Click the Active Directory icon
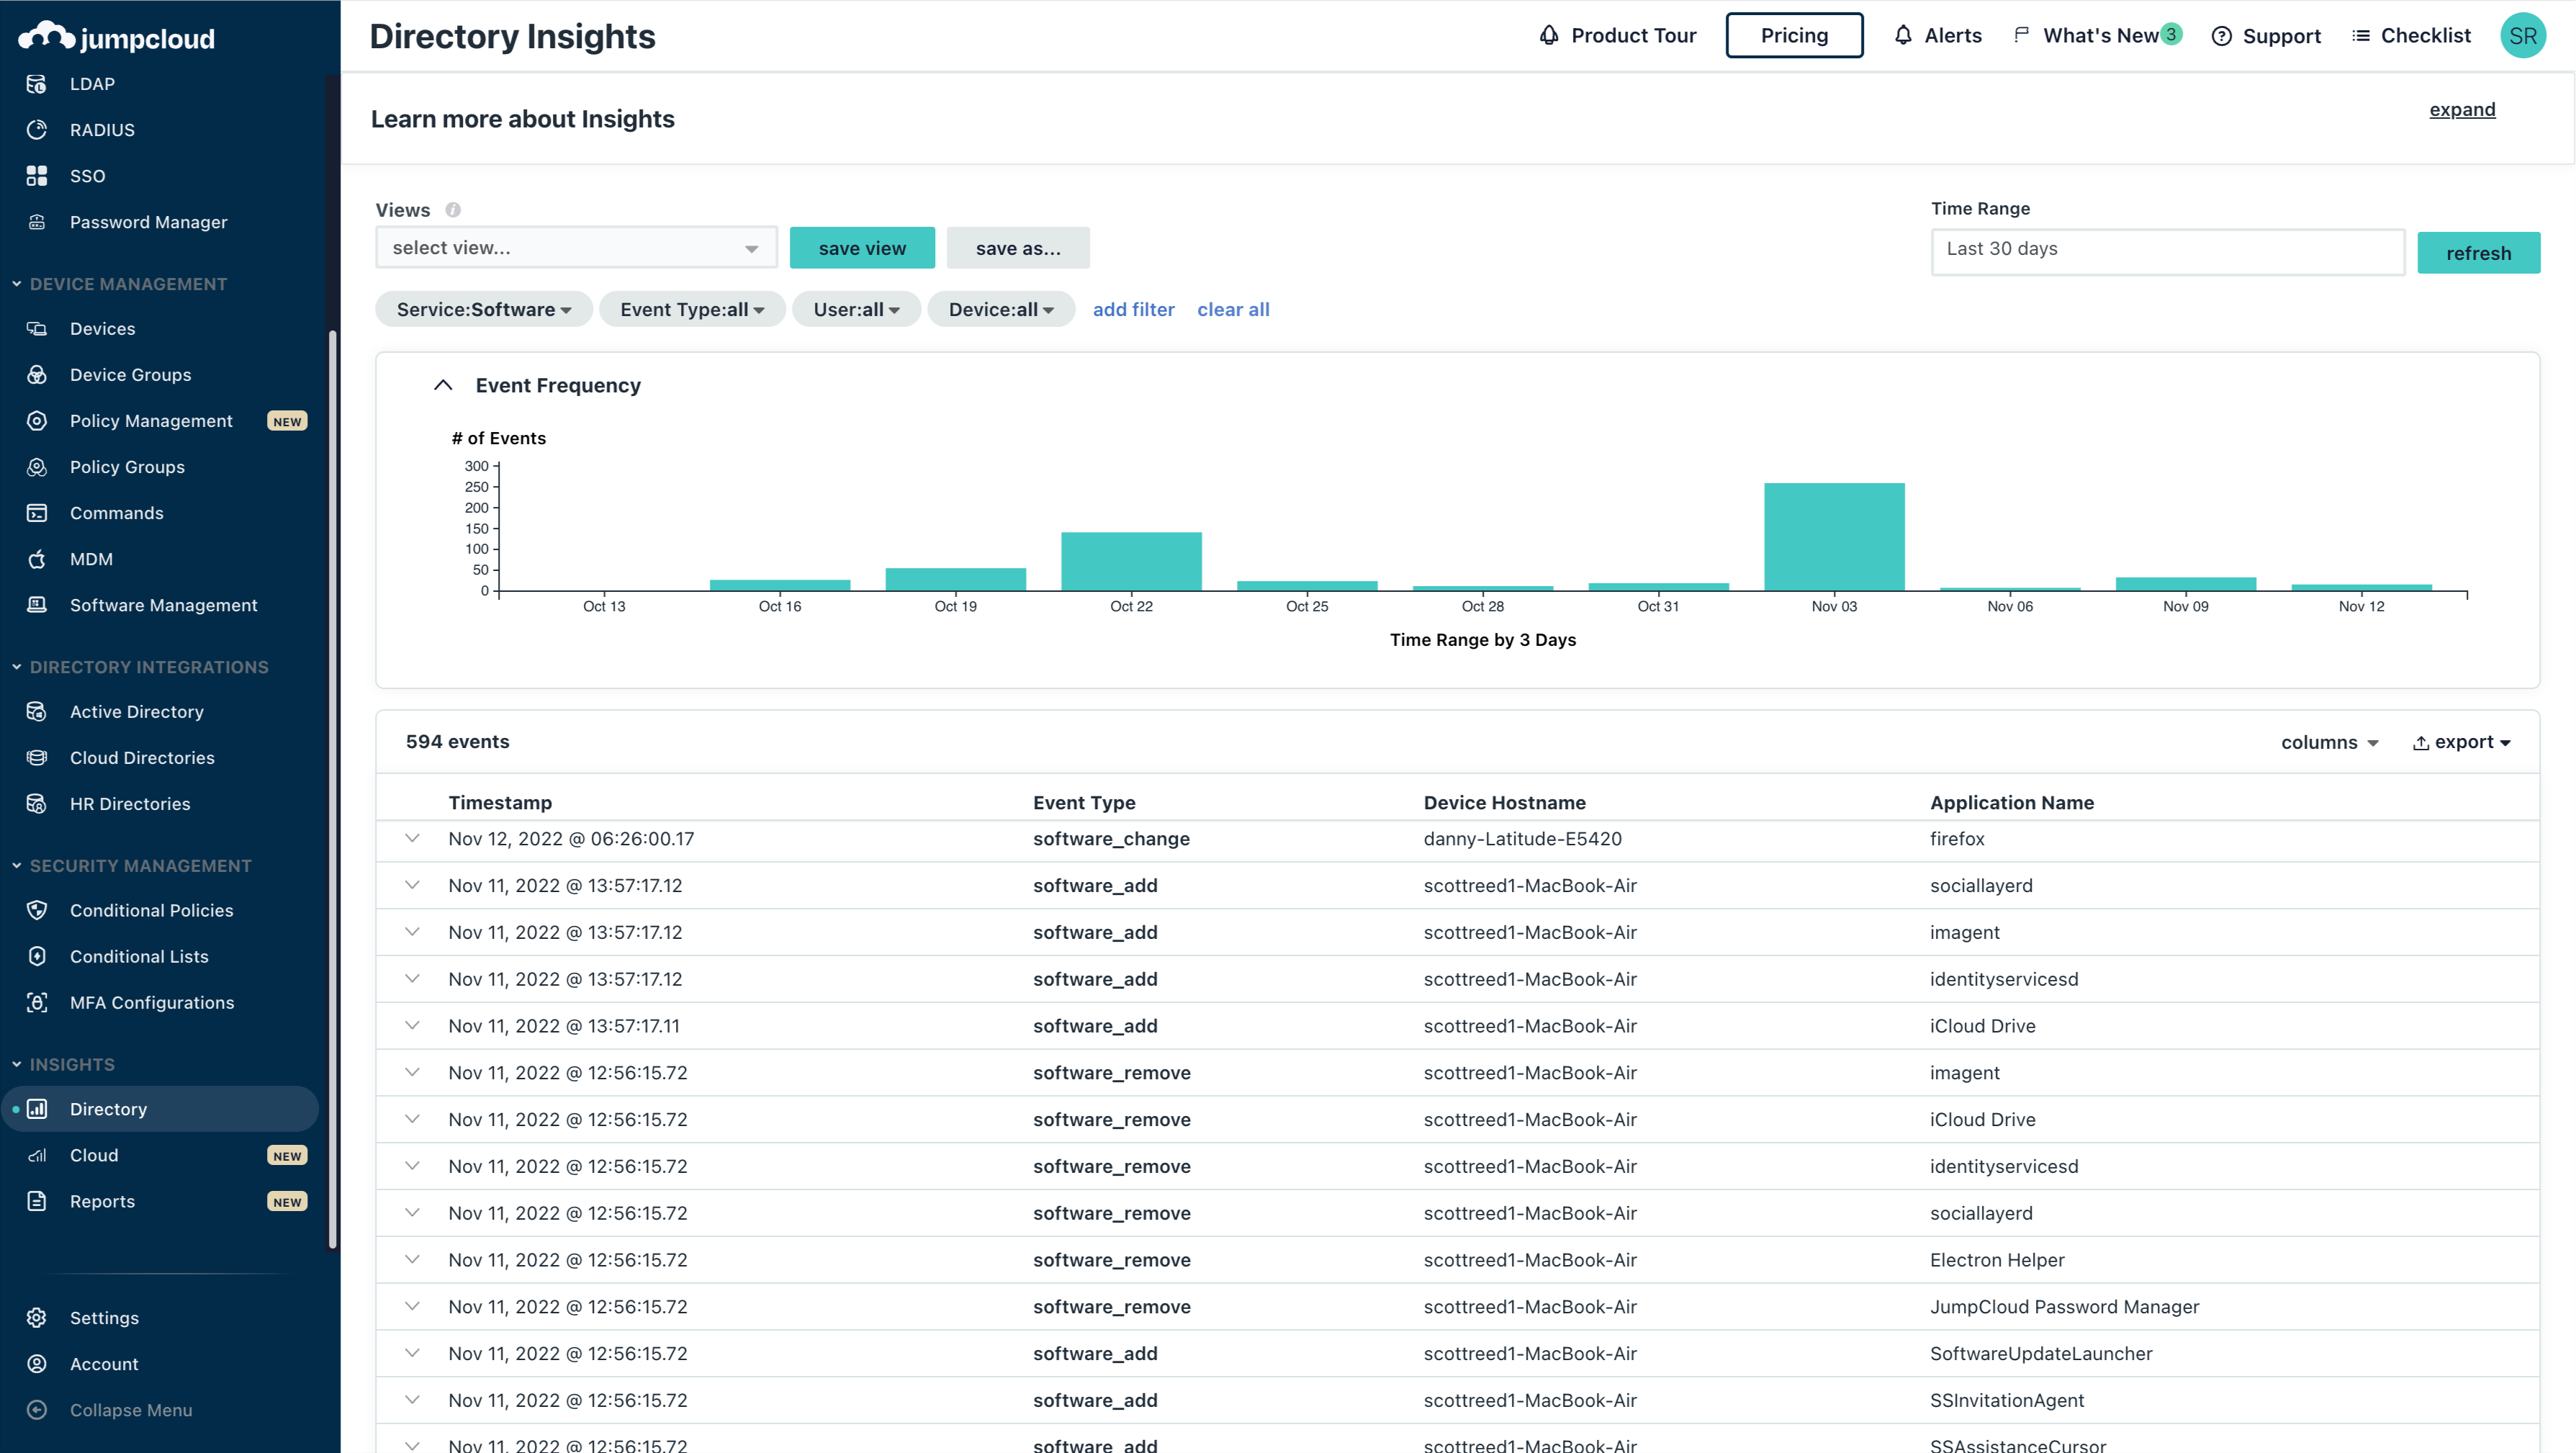Image resolution: width=2576 pixels, height=1453 pixels. [37, 712]
